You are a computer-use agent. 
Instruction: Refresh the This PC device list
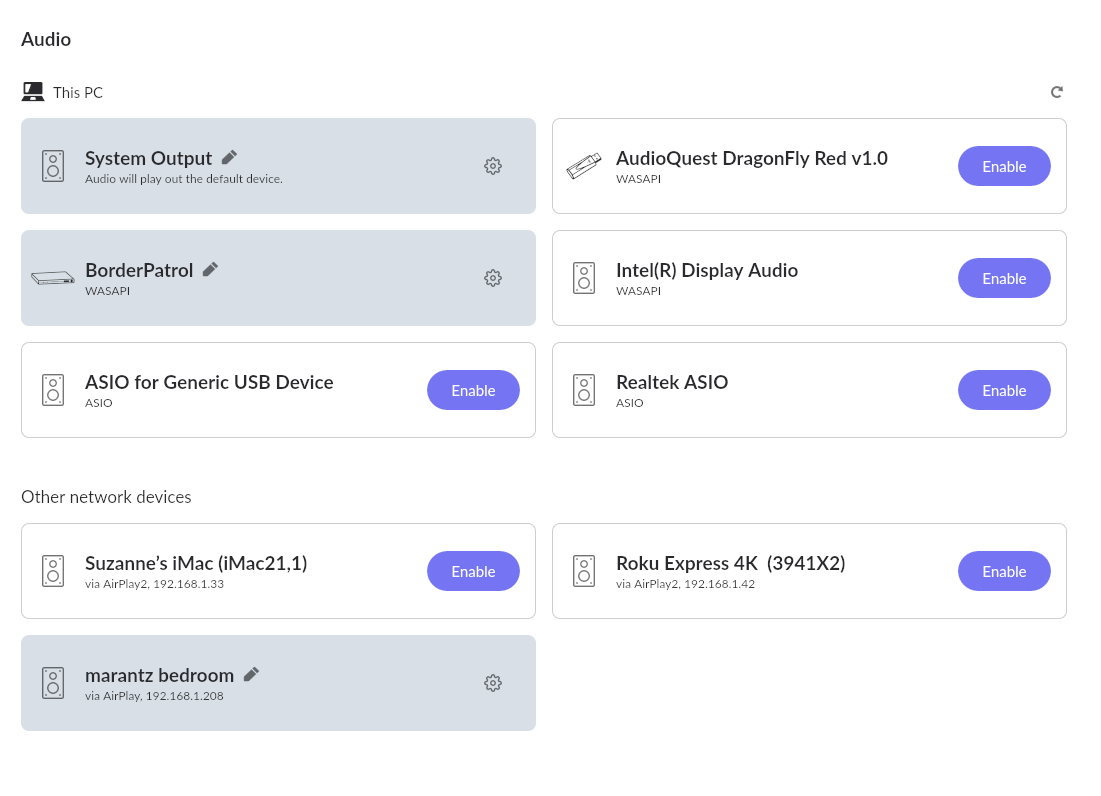click(x=1056, y=92)
